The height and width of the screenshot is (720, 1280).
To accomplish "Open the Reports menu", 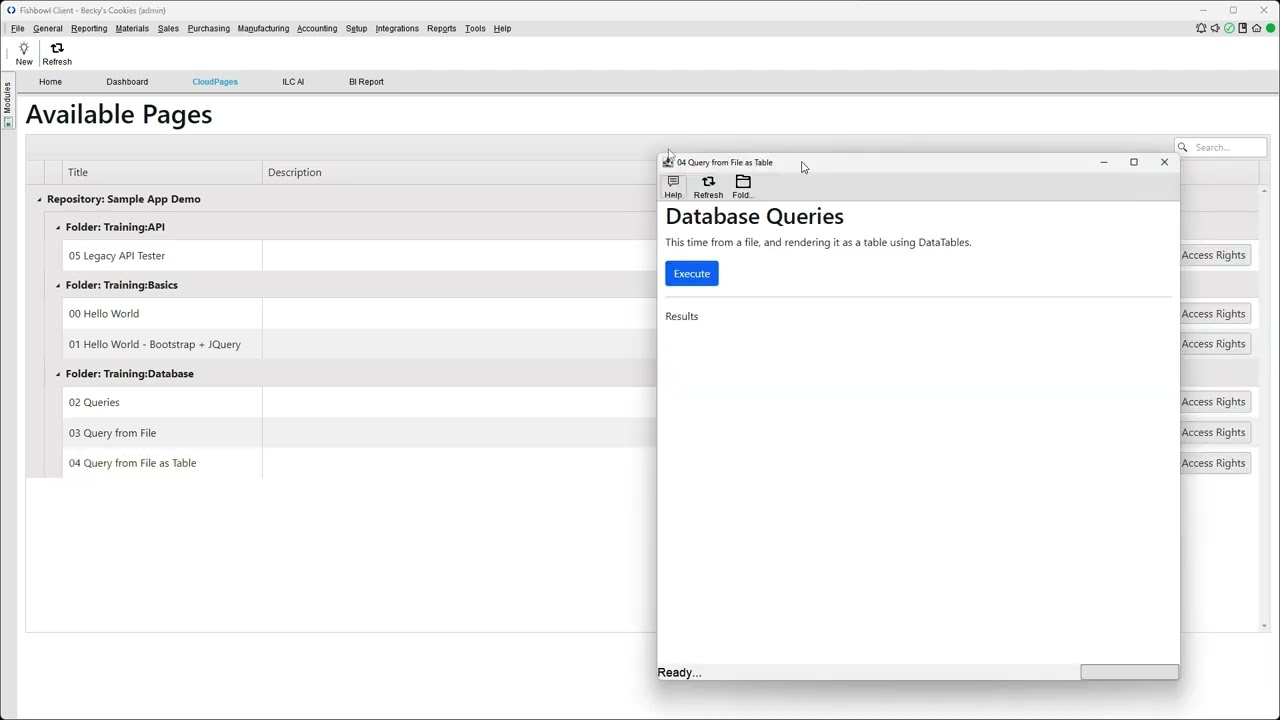I will point(441,28).
